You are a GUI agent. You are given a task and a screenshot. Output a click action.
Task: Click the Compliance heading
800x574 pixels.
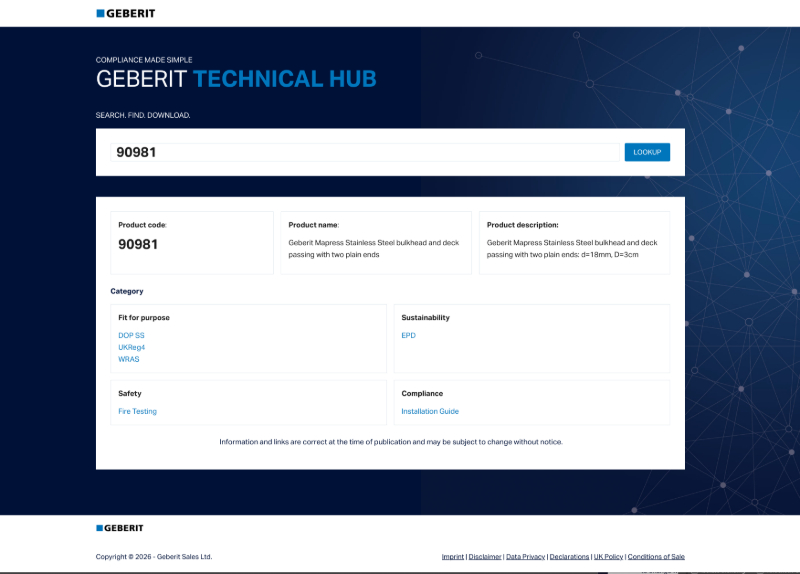(x=422, y=393)
